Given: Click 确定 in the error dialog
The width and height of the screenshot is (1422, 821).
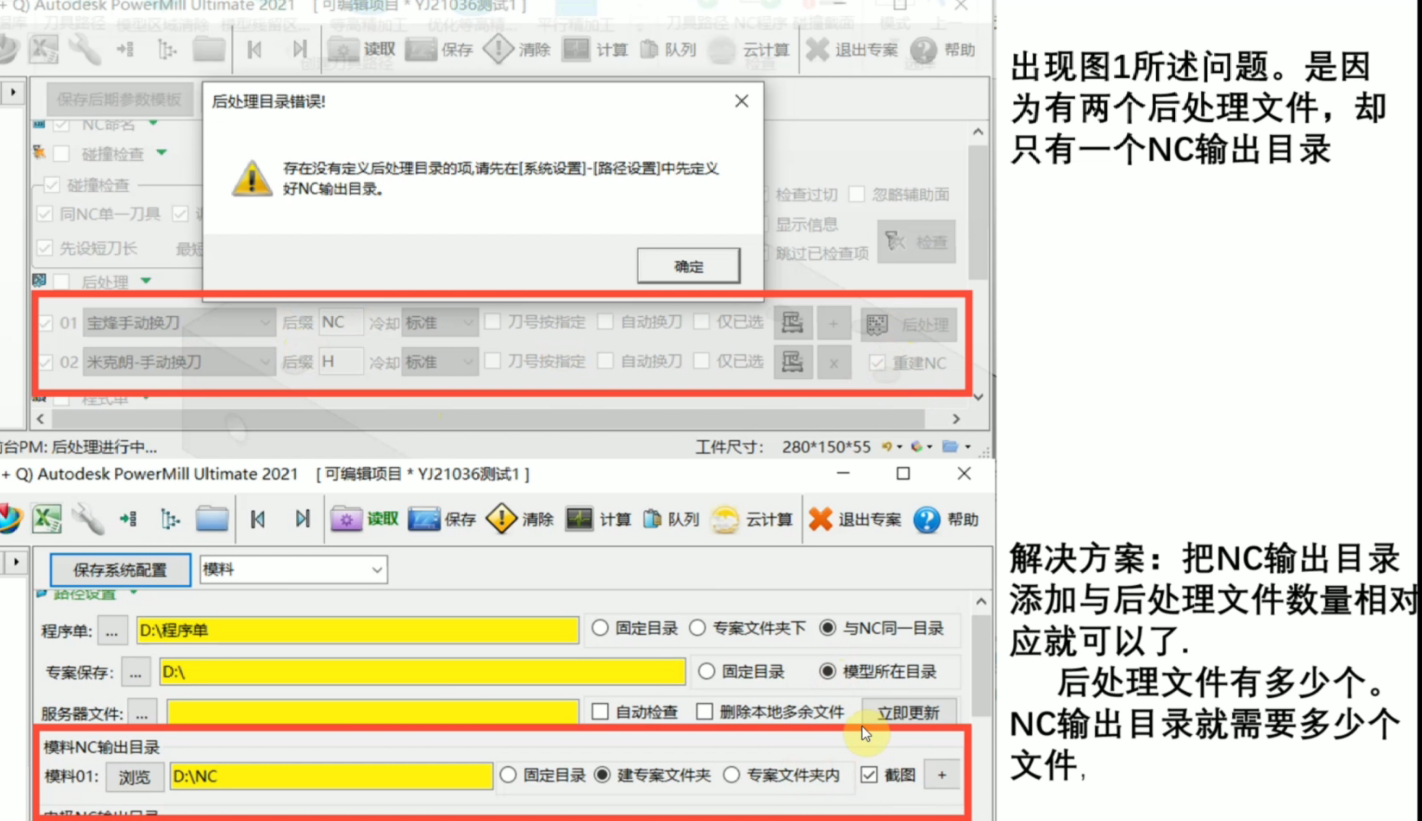Looking at the screenshot, I should [x=689, y=266].
